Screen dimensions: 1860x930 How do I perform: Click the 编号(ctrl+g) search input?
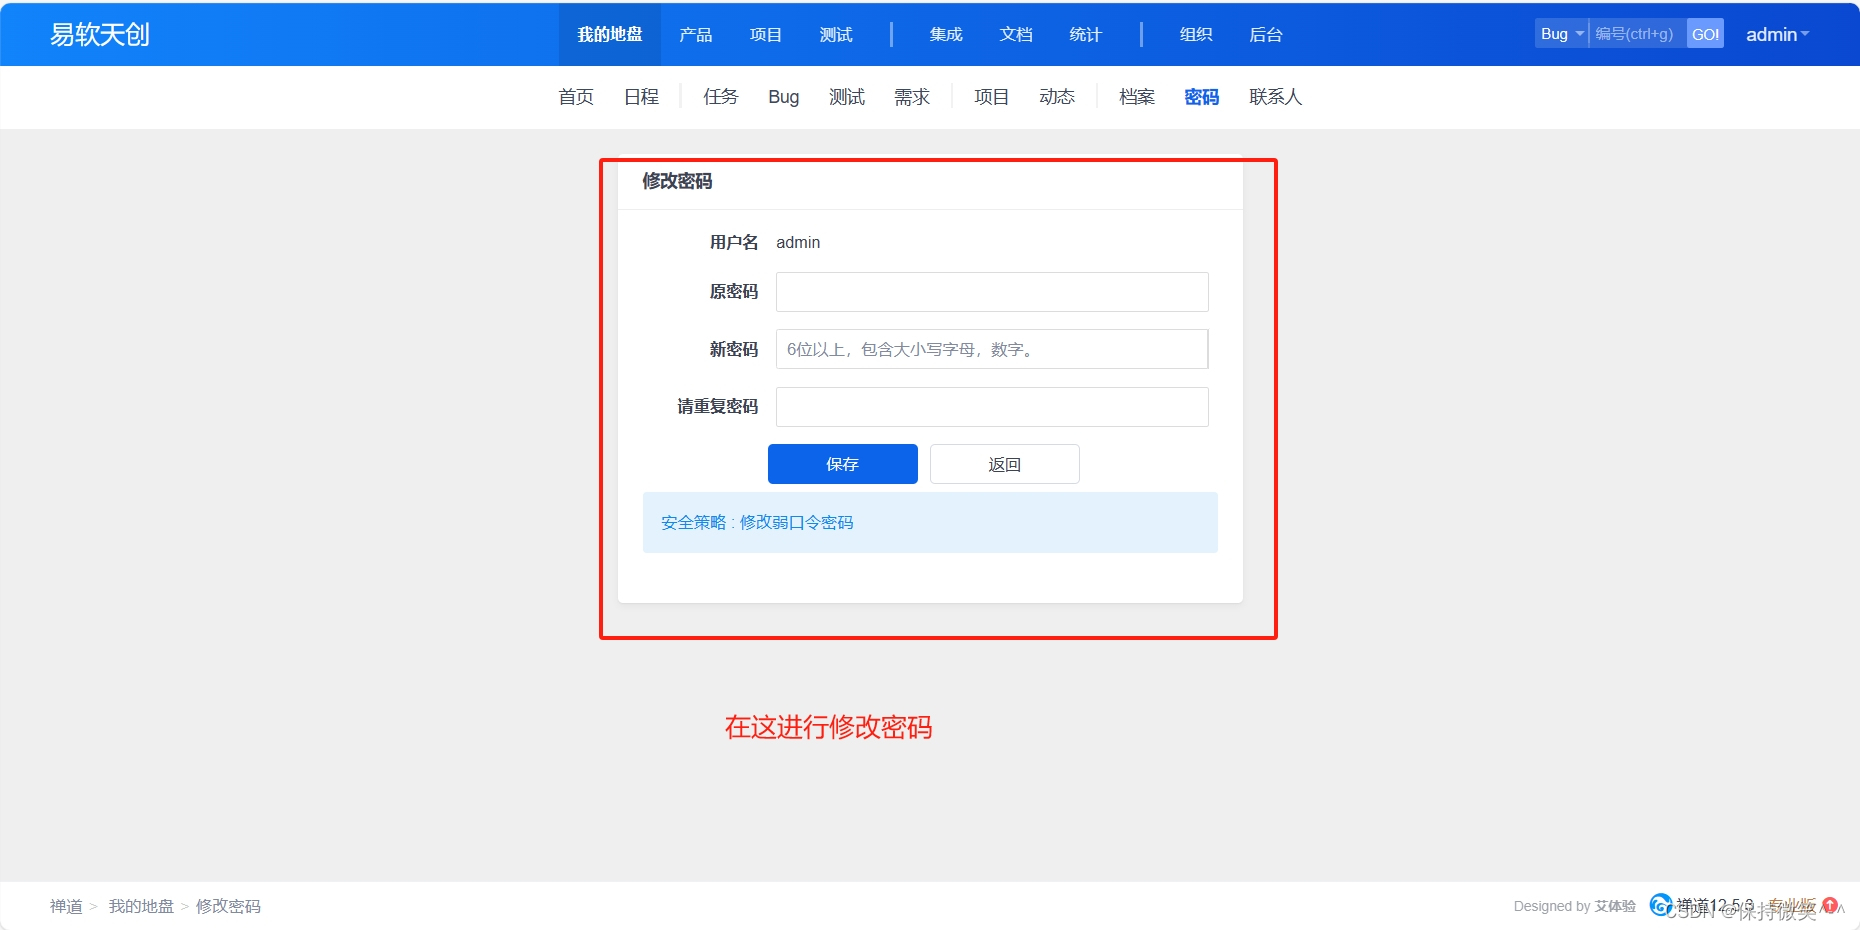[x=1637, y=34]
